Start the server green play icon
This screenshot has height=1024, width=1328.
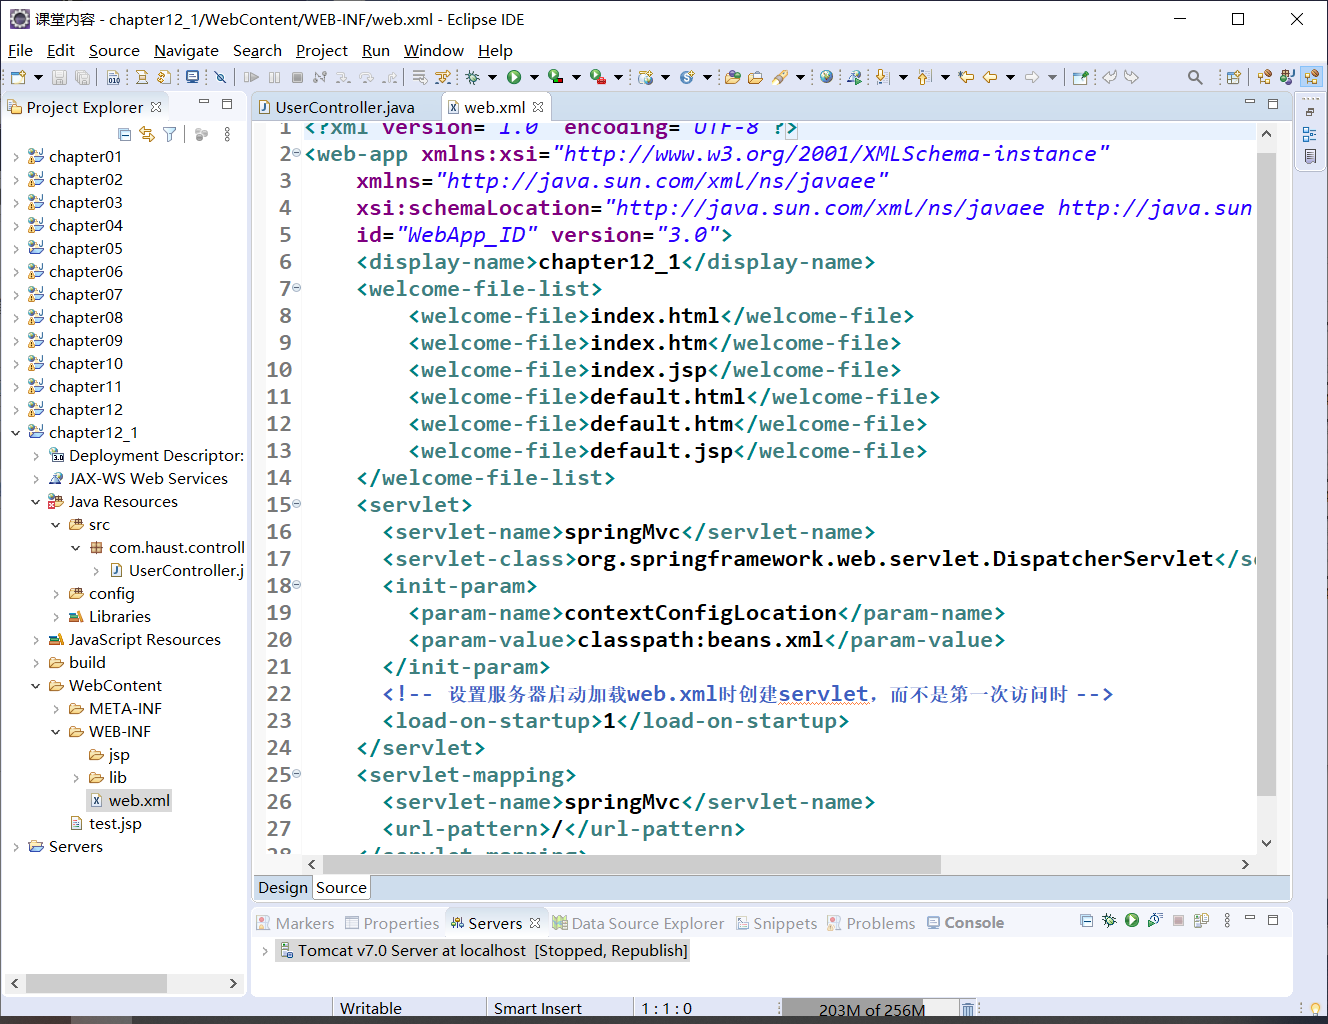tap(1132, 920)
